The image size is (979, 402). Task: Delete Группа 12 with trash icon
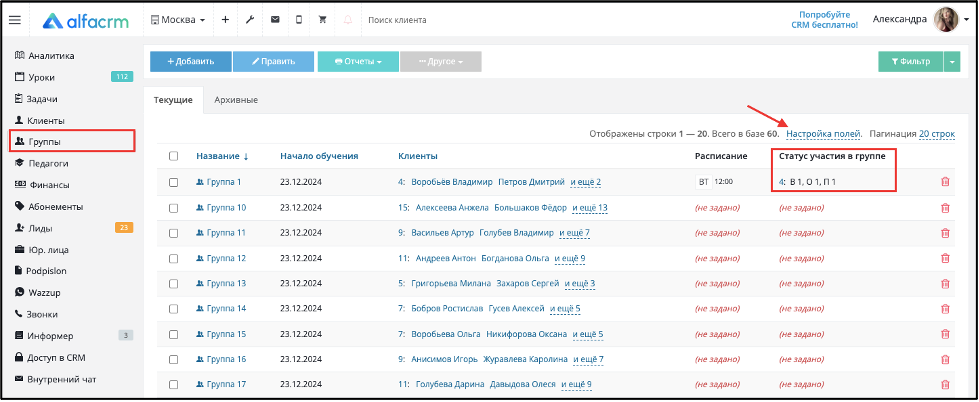(945, 258)
